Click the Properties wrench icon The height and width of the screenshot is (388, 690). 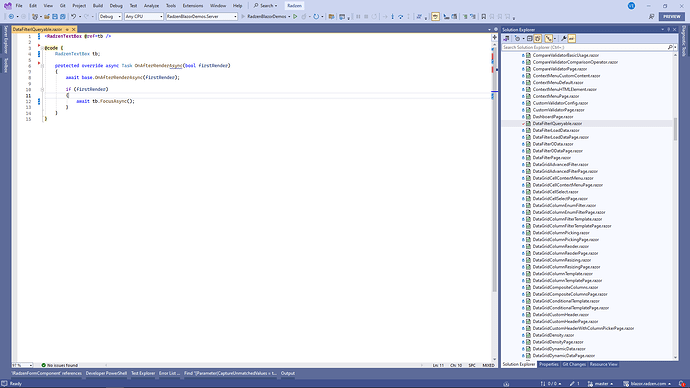(x=564, y=38)
